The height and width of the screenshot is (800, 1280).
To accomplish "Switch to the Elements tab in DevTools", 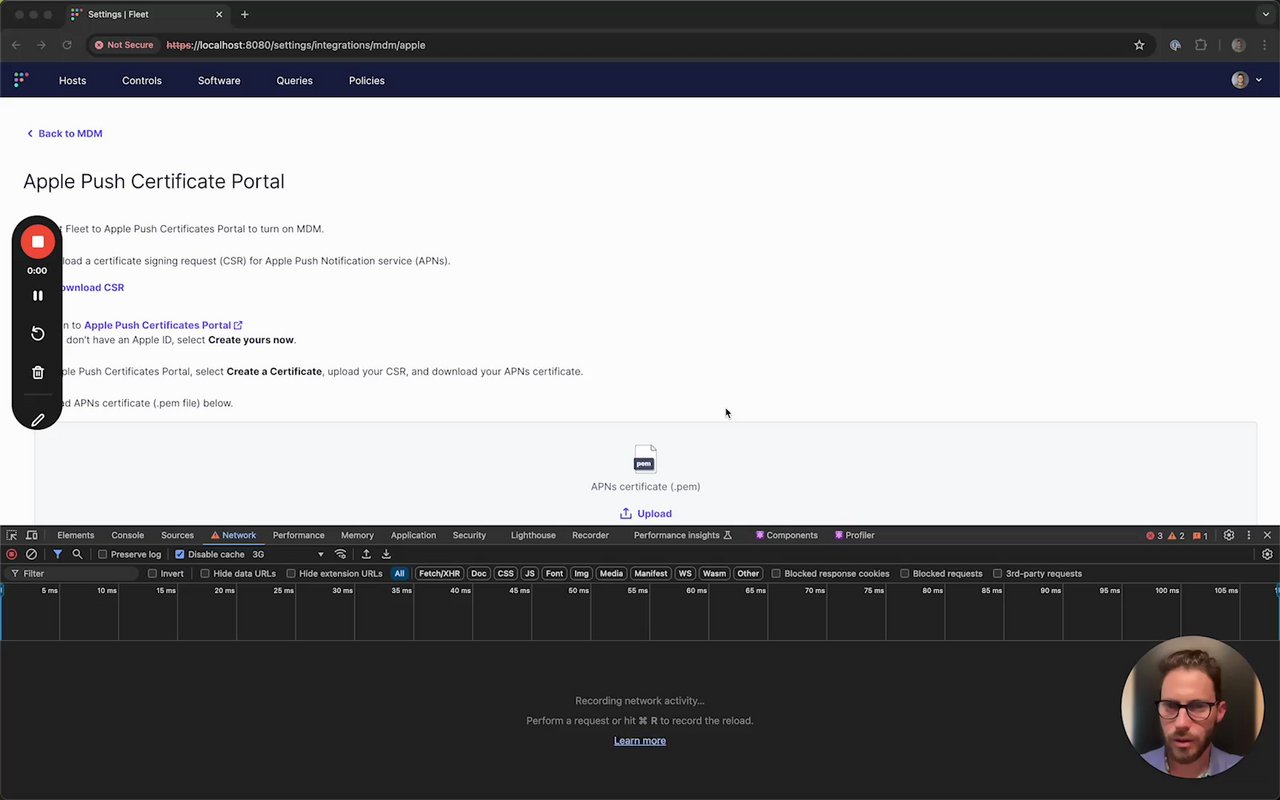I will tap(75, 535).
